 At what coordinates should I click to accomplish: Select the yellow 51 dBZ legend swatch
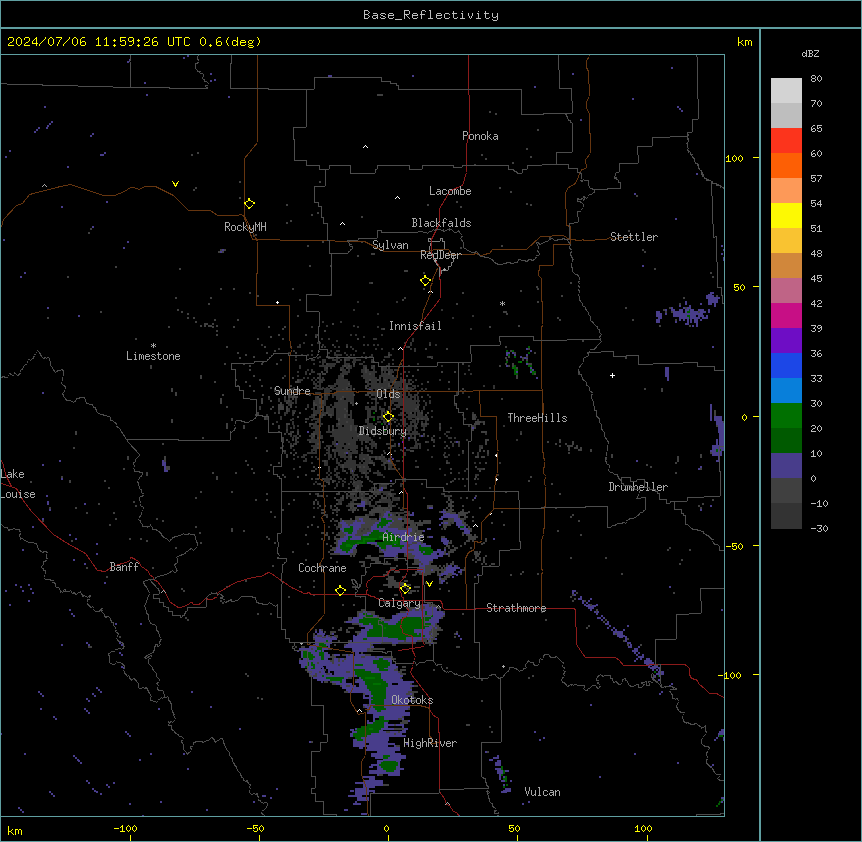pyautogui.click(x=786, y=215)
